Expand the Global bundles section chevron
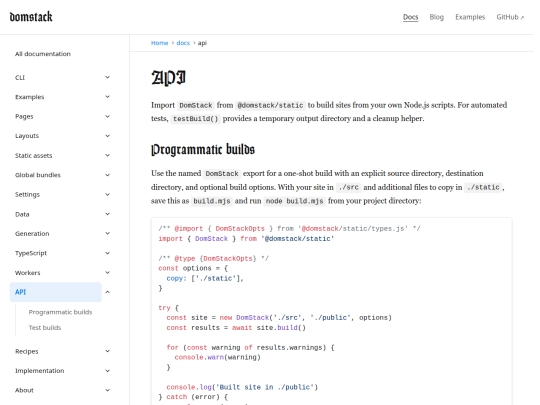The image size is (540, 405). (107, 175)
